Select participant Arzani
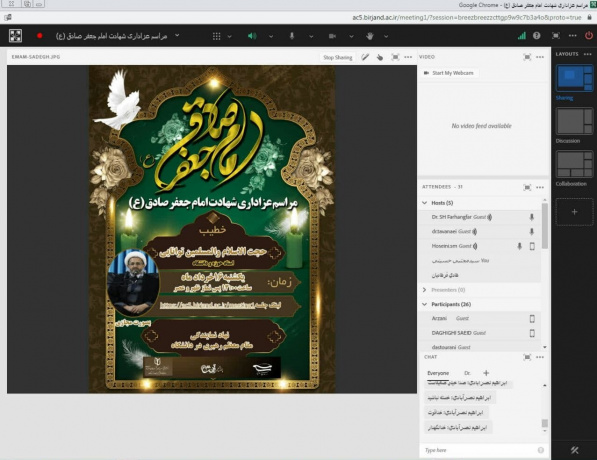Screen dimensions: 597x460 click(x=480, y=318)
